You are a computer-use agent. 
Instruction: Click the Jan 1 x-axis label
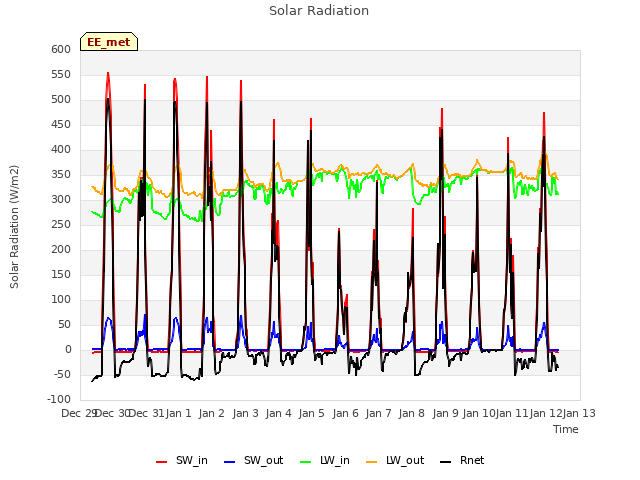179,413
